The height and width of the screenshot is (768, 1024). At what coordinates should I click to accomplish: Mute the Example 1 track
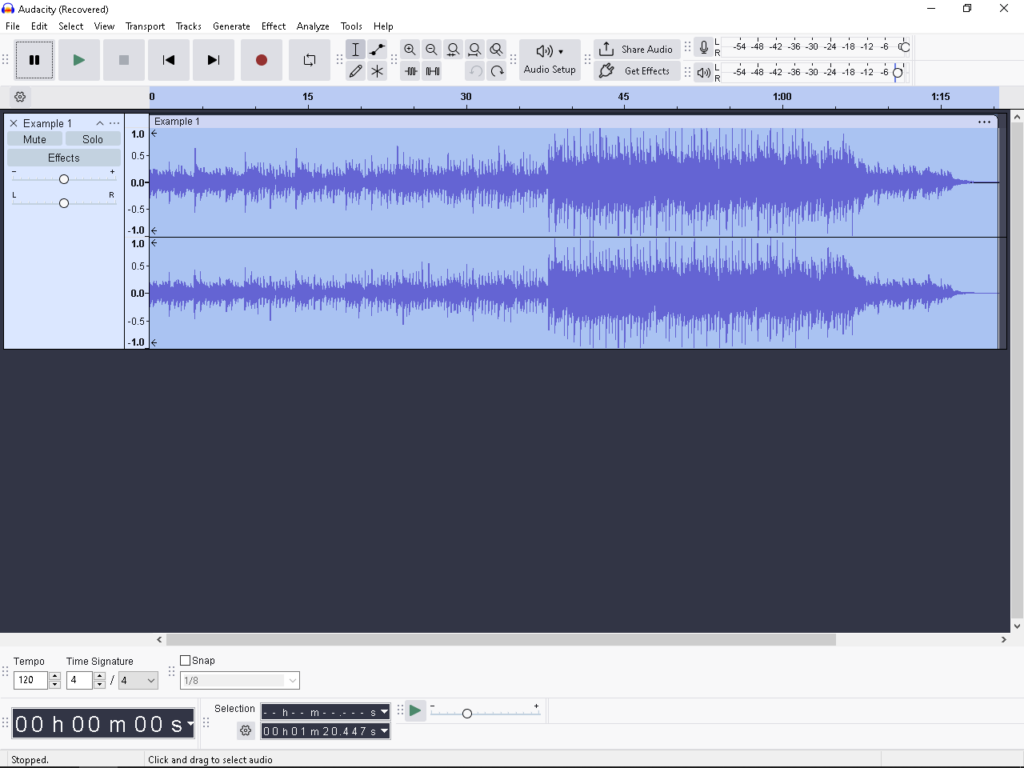point(35,140)
